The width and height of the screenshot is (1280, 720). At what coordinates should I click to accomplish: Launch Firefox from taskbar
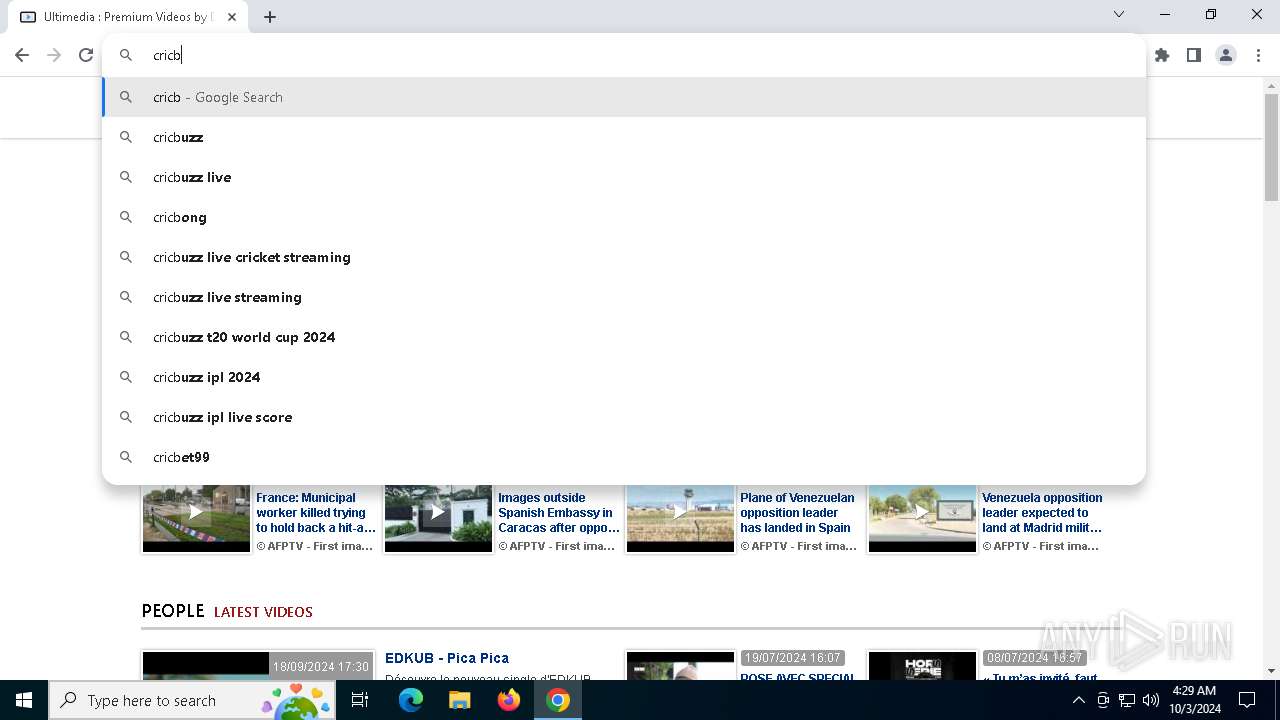point(509,700)
